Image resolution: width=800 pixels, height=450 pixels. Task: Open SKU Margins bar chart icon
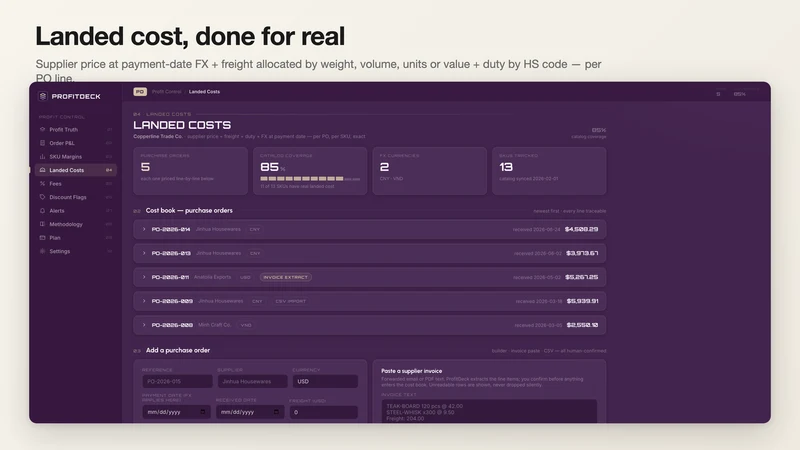[42, 157]
